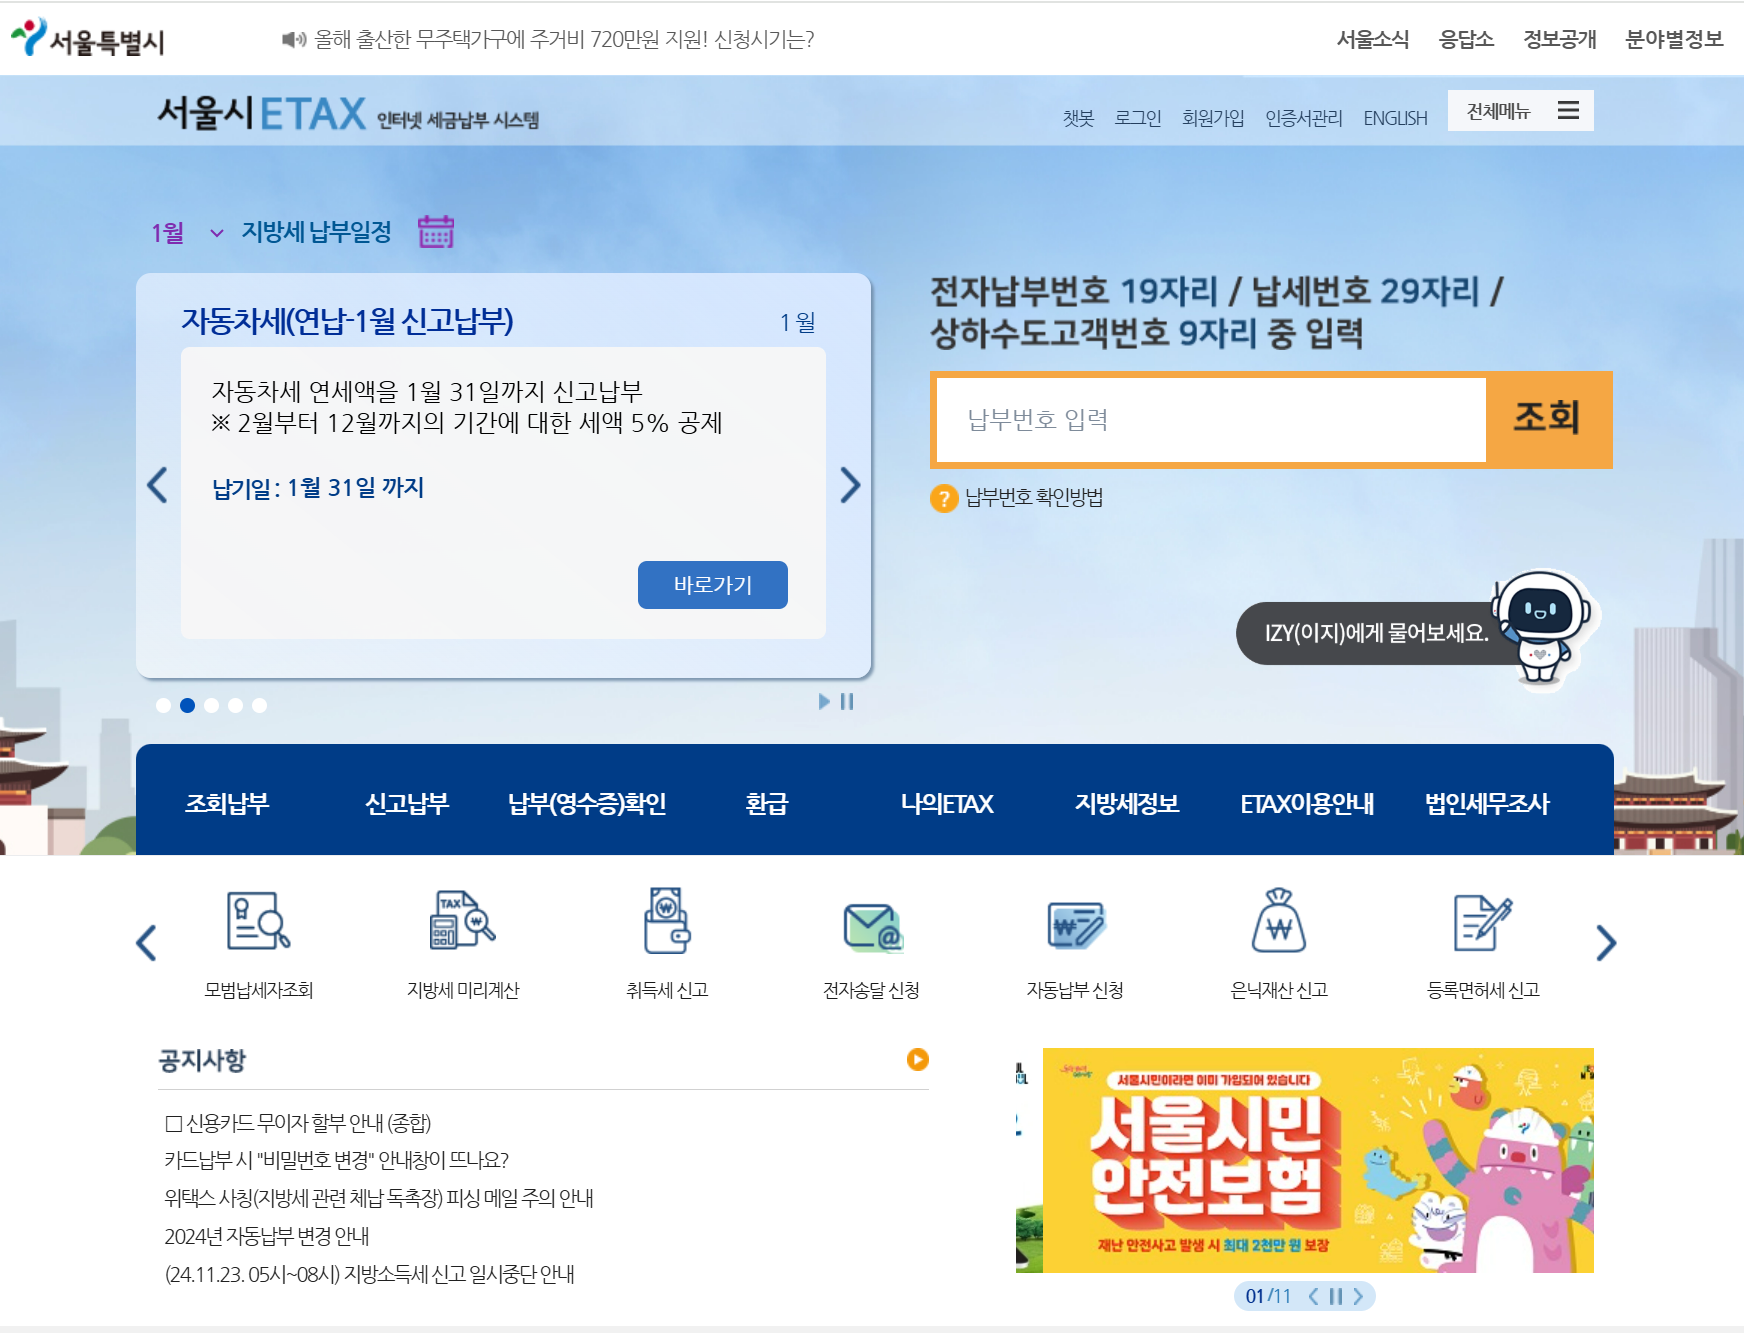The image size is (1744, 1333).
Task: Pause the tax schedule slideshow
Action: click(x=847, y=701)
